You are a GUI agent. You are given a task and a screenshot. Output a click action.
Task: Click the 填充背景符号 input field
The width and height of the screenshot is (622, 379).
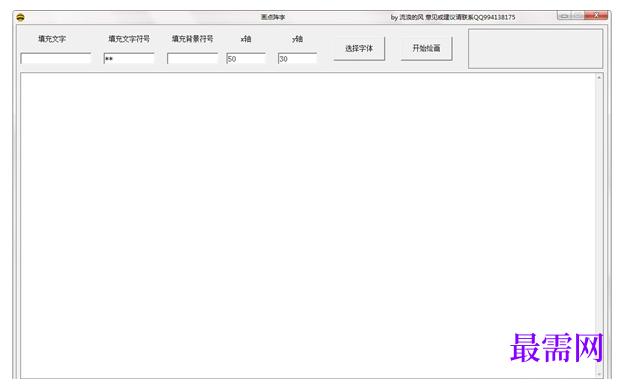tap(192, 58)
